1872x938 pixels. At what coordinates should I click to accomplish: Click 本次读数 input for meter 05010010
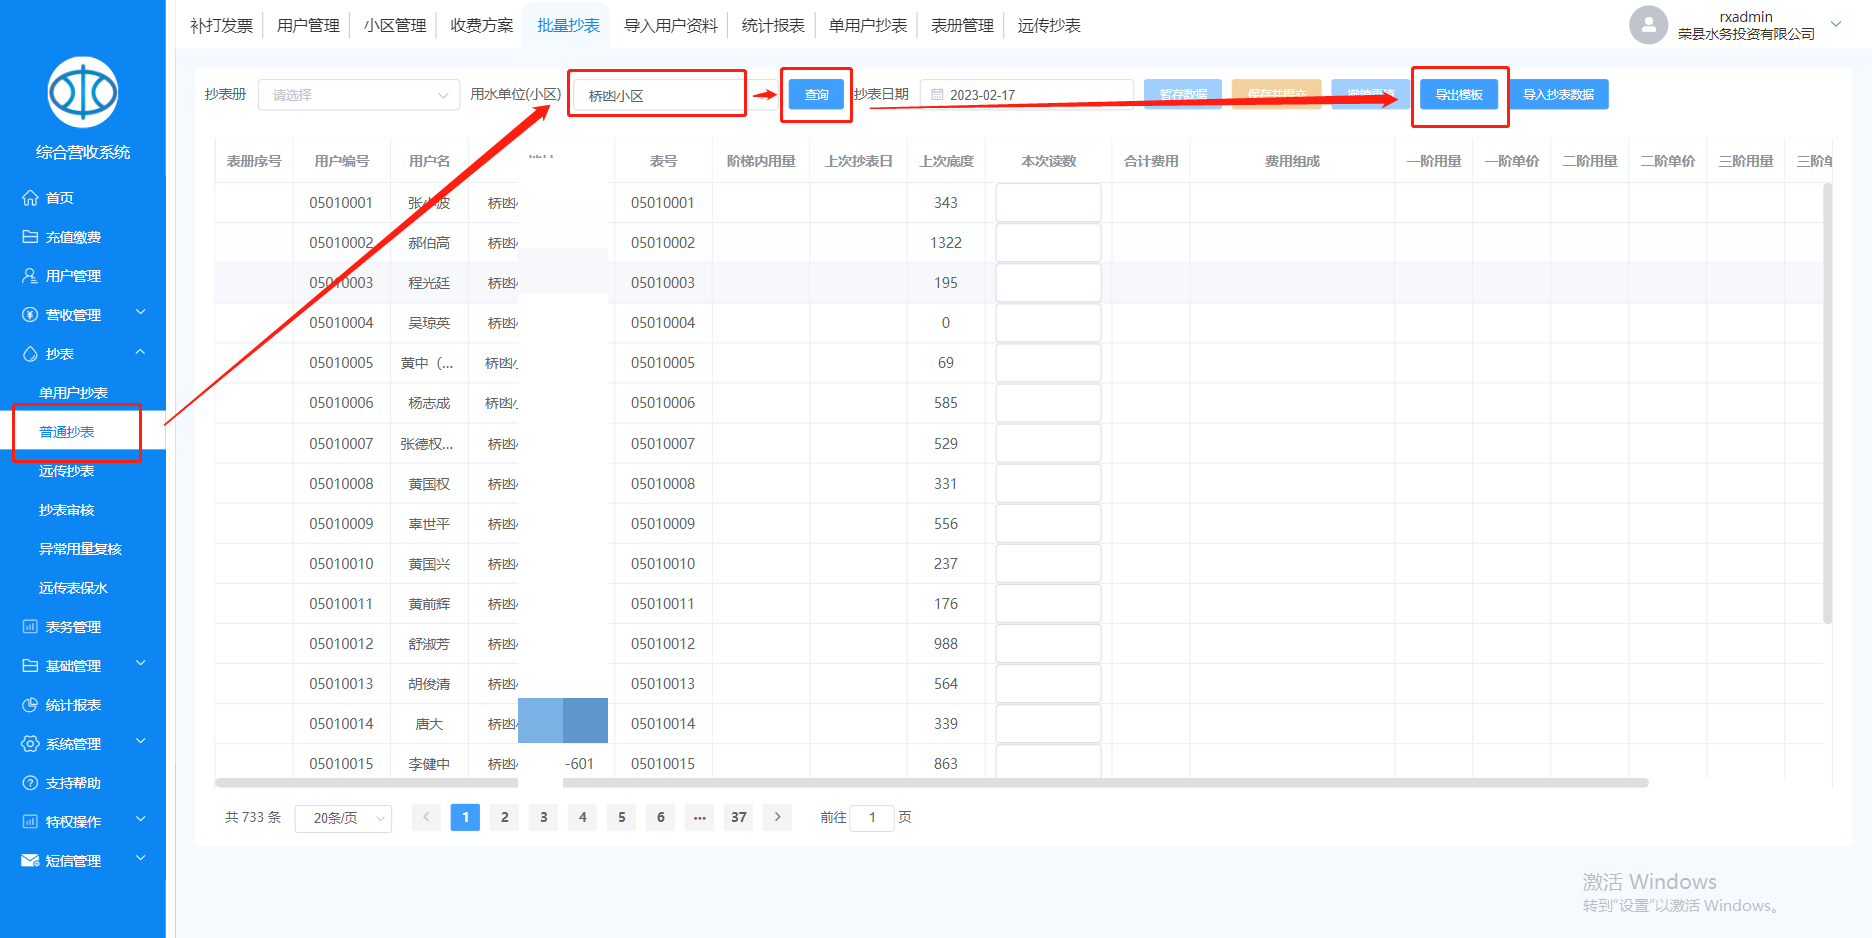point(1048,564)
